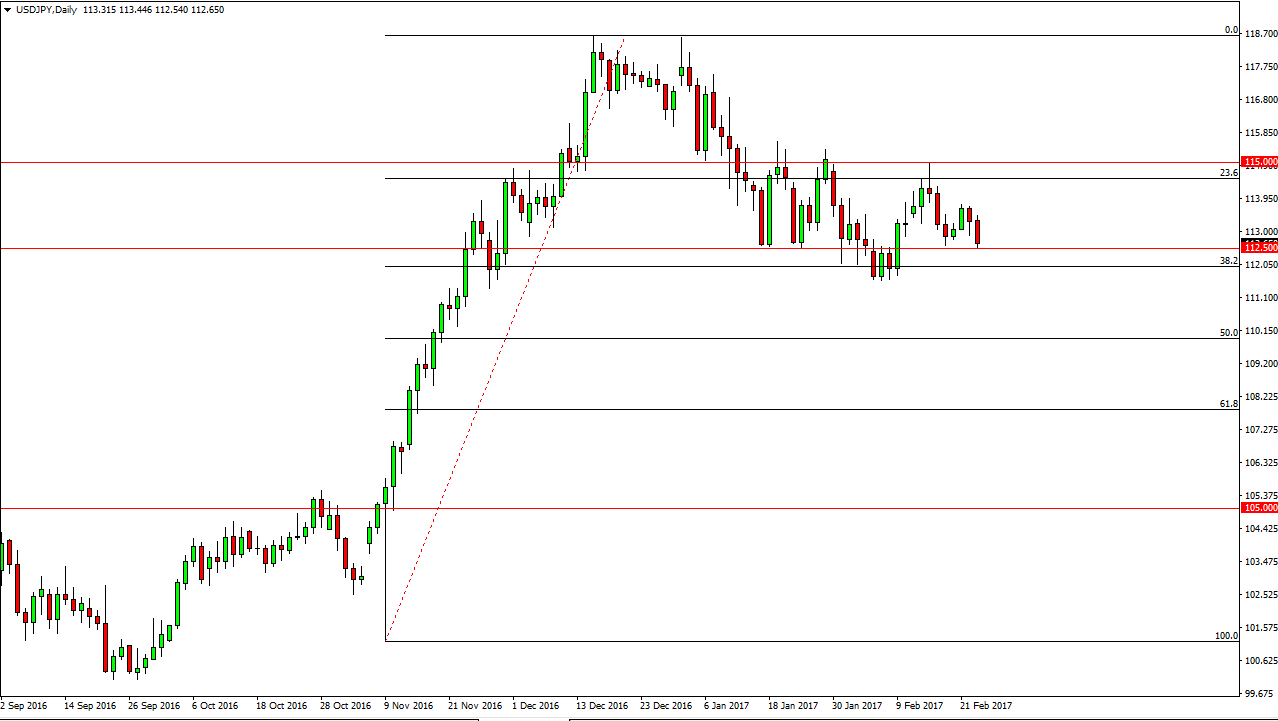The width and height of the screenshot is (1278, 721).
Task: Click the 21 Feb 2017 date label
Action: [x=985, y=706]
